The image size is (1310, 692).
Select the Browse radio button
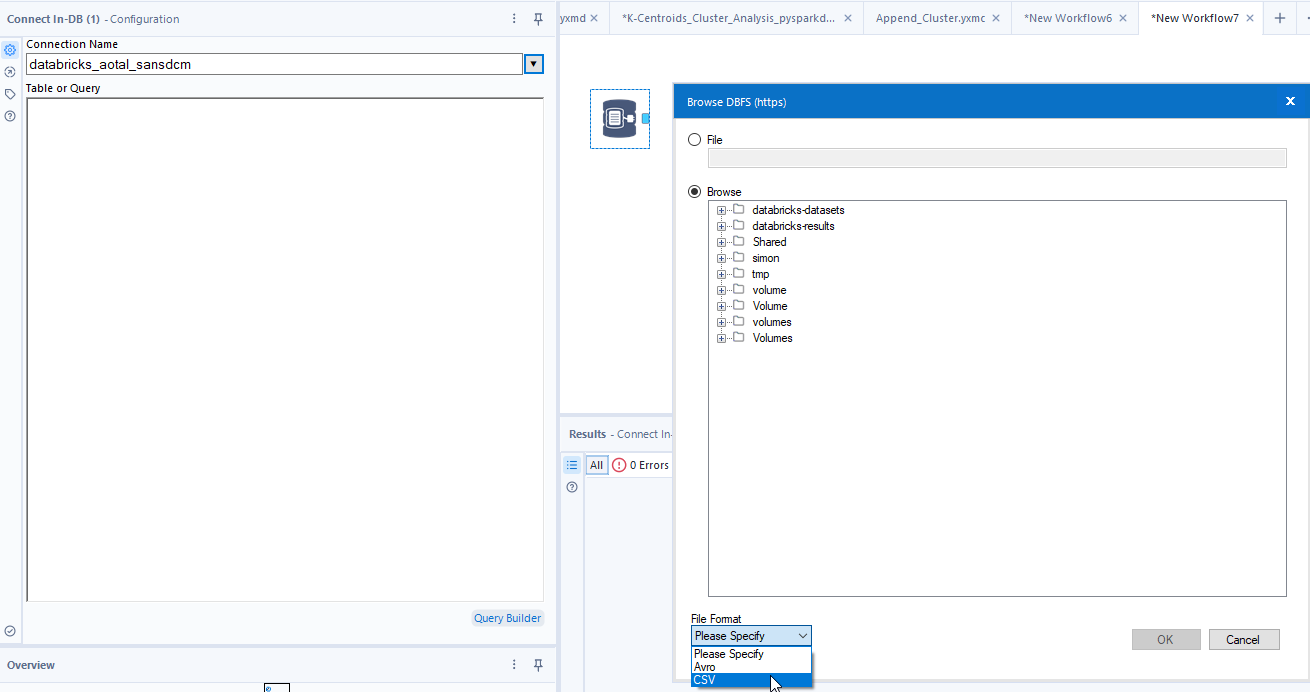pos(695,191)
